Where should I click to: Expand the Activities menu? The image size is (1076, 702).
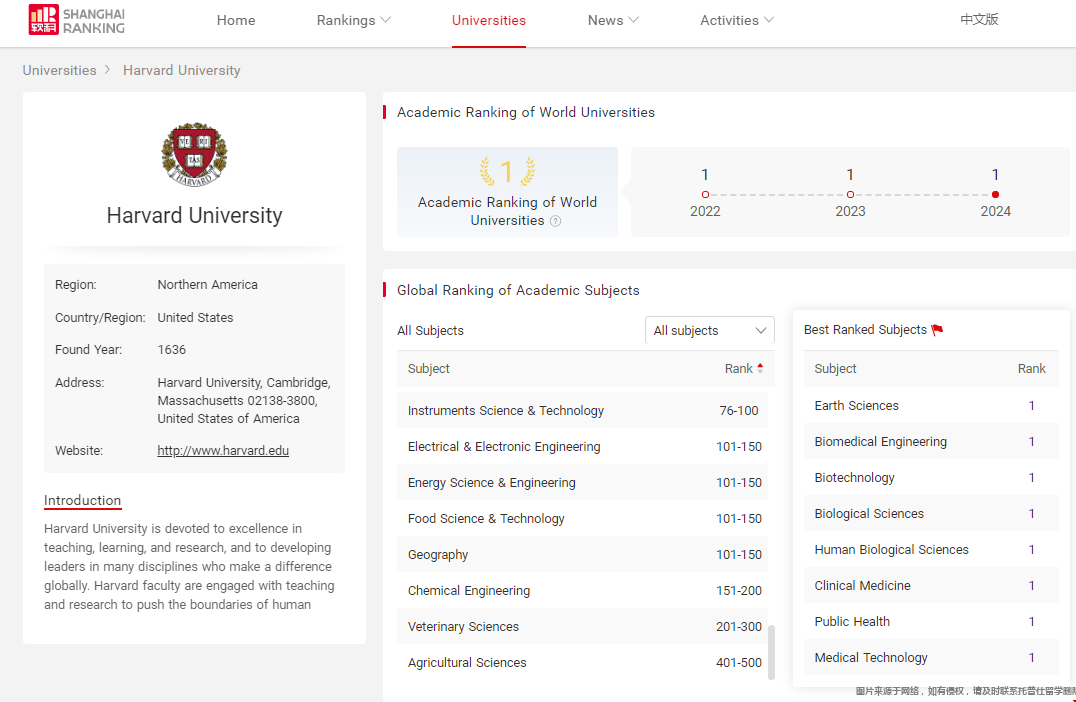736,21
